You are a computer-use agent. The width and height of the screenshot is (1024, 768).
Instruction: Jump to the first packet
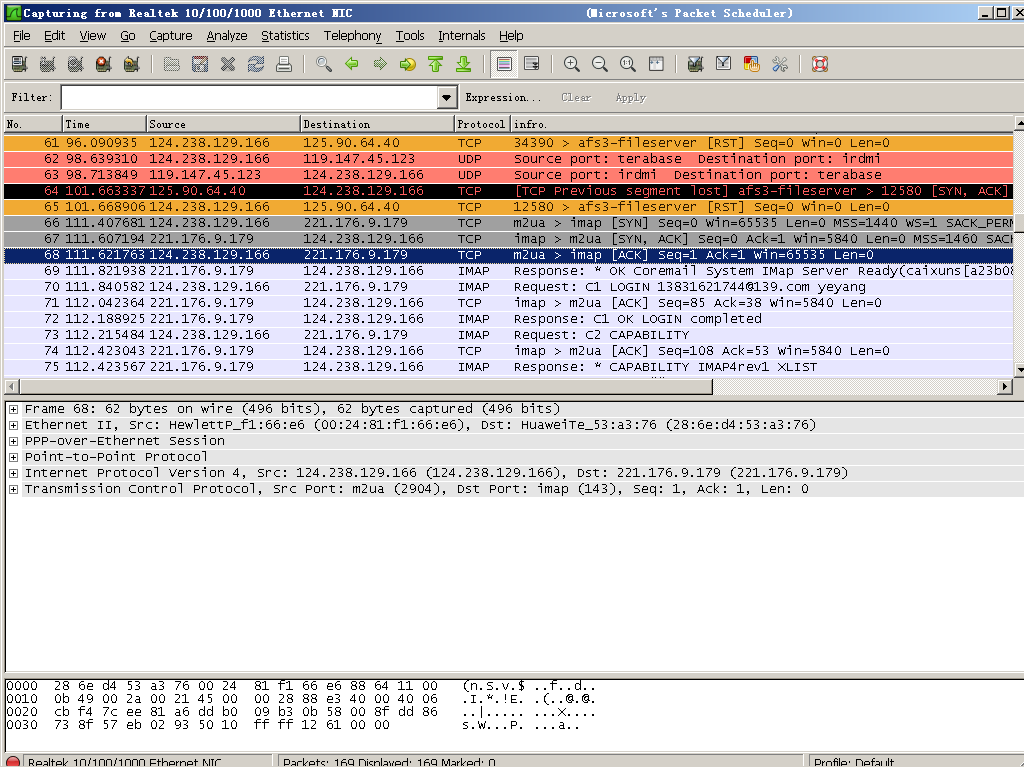coord(436,64)
